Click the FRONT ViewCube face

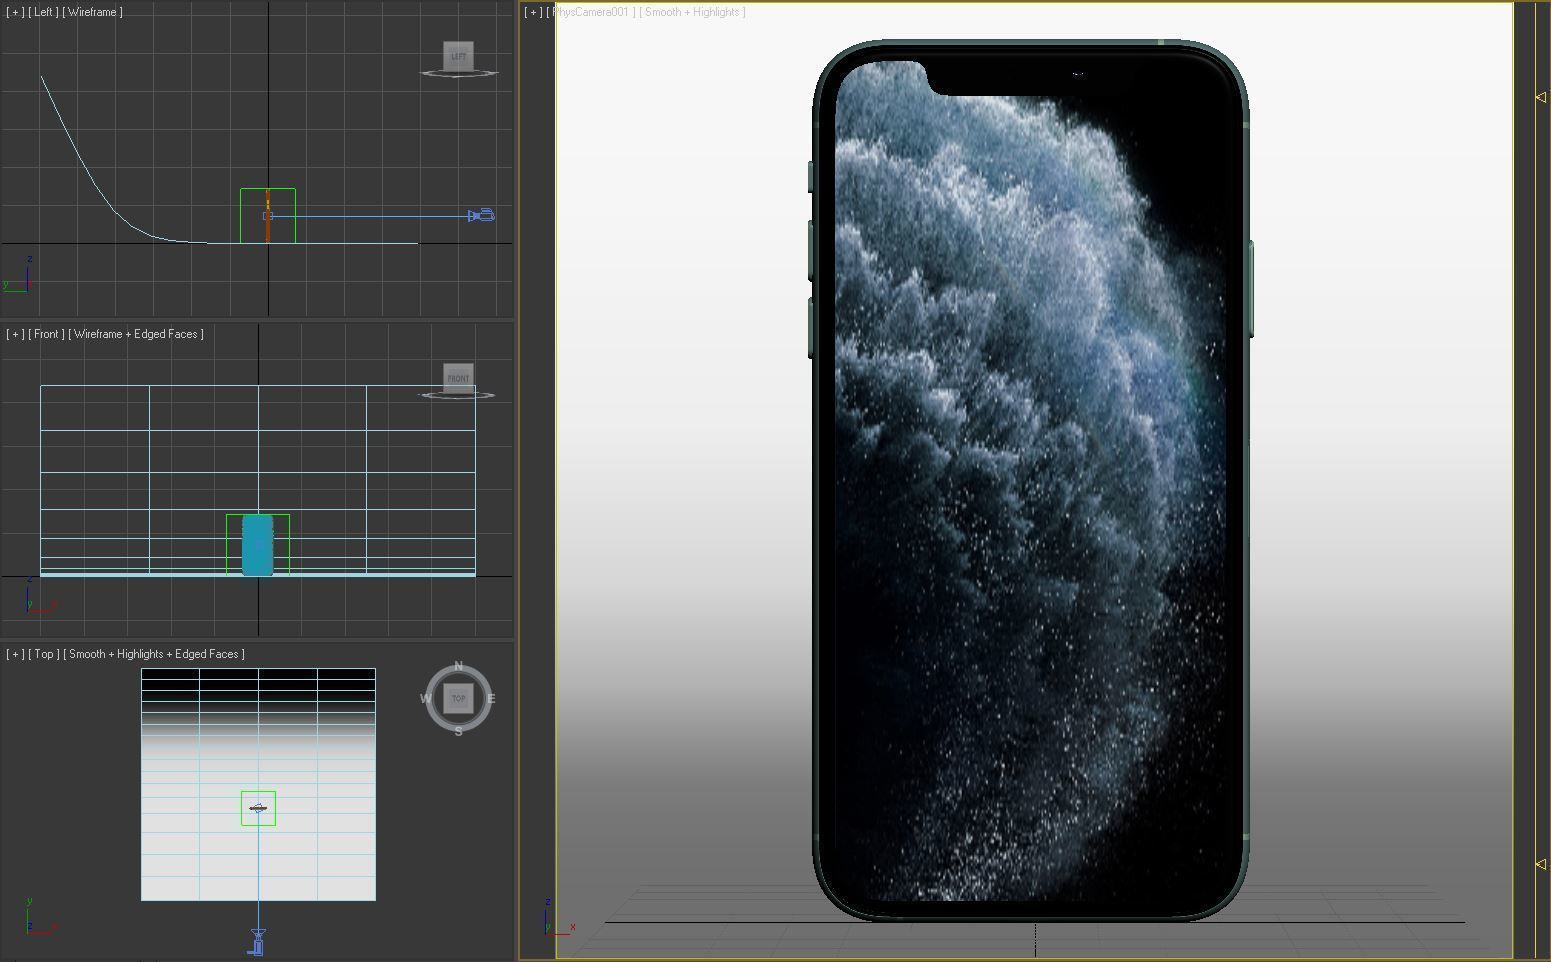(458, 377)
